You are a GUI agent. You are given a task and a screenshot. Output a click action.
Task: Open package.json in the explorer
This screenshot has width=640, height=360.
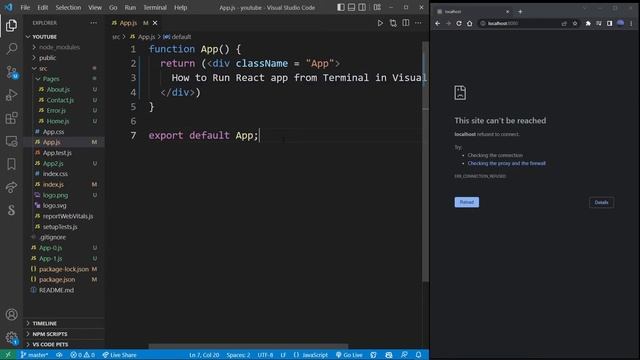tap(57, 280)
